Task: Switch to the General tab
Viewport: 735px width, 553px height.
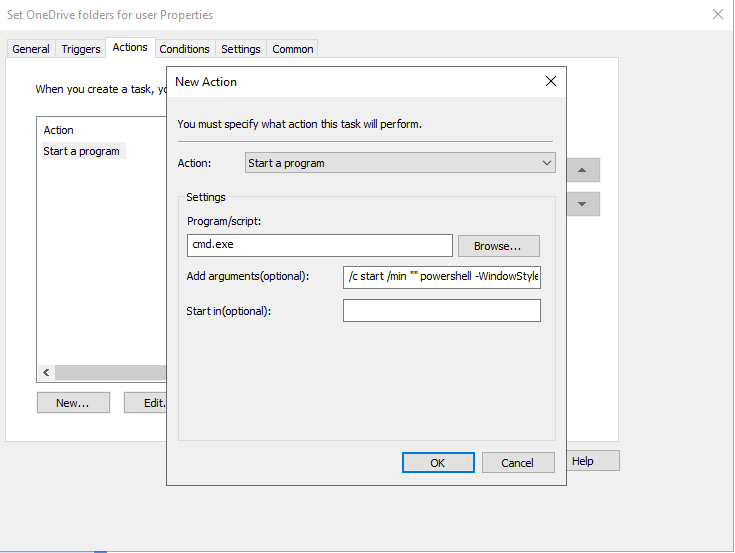Action: [x=31, y=49]
